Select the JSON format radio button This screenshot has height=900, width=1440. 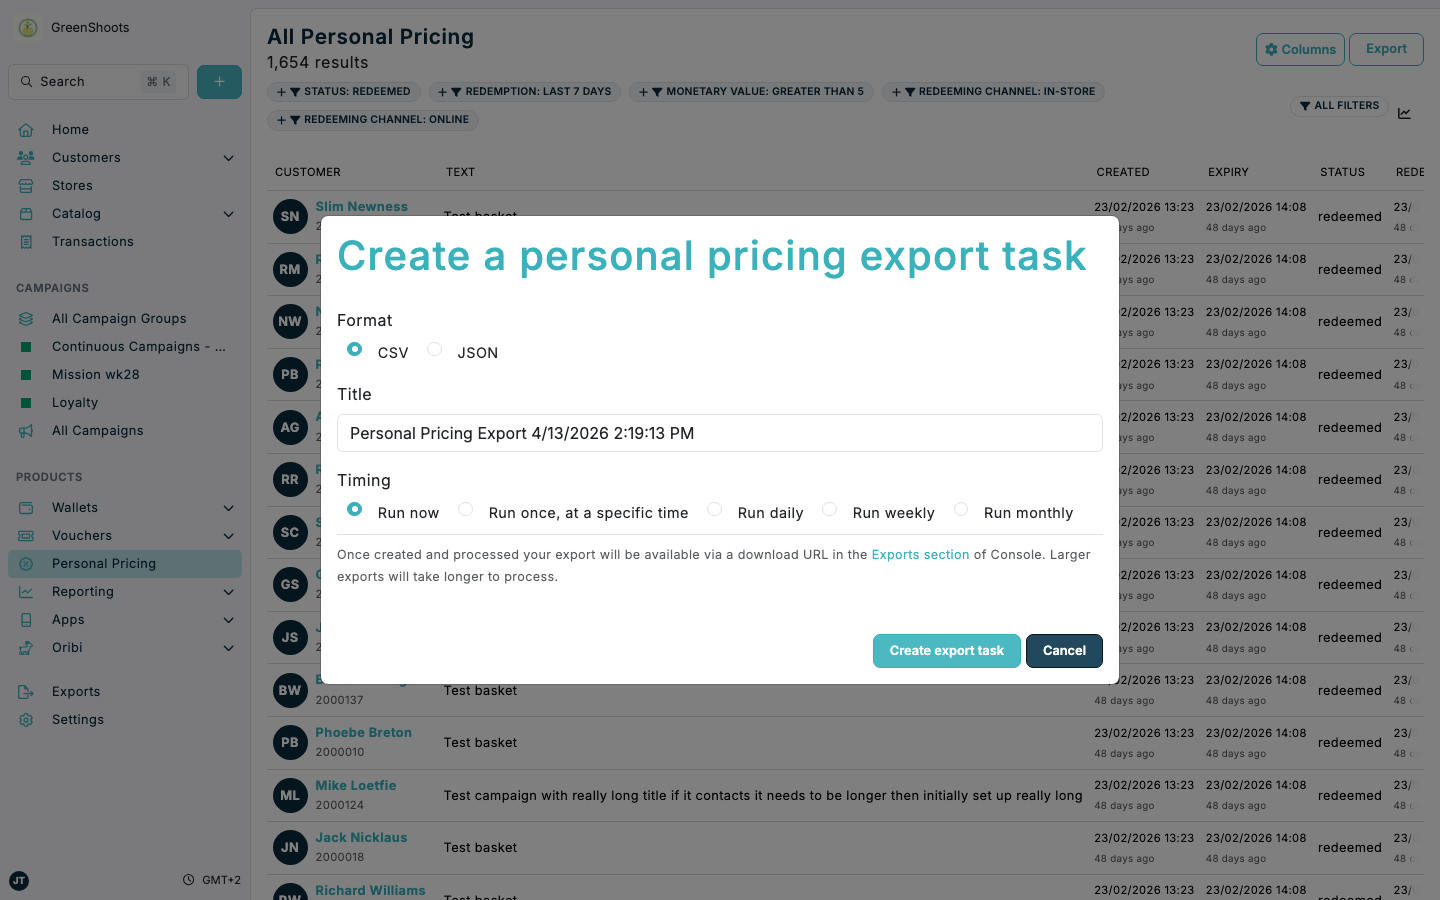[x=434, y=349]
